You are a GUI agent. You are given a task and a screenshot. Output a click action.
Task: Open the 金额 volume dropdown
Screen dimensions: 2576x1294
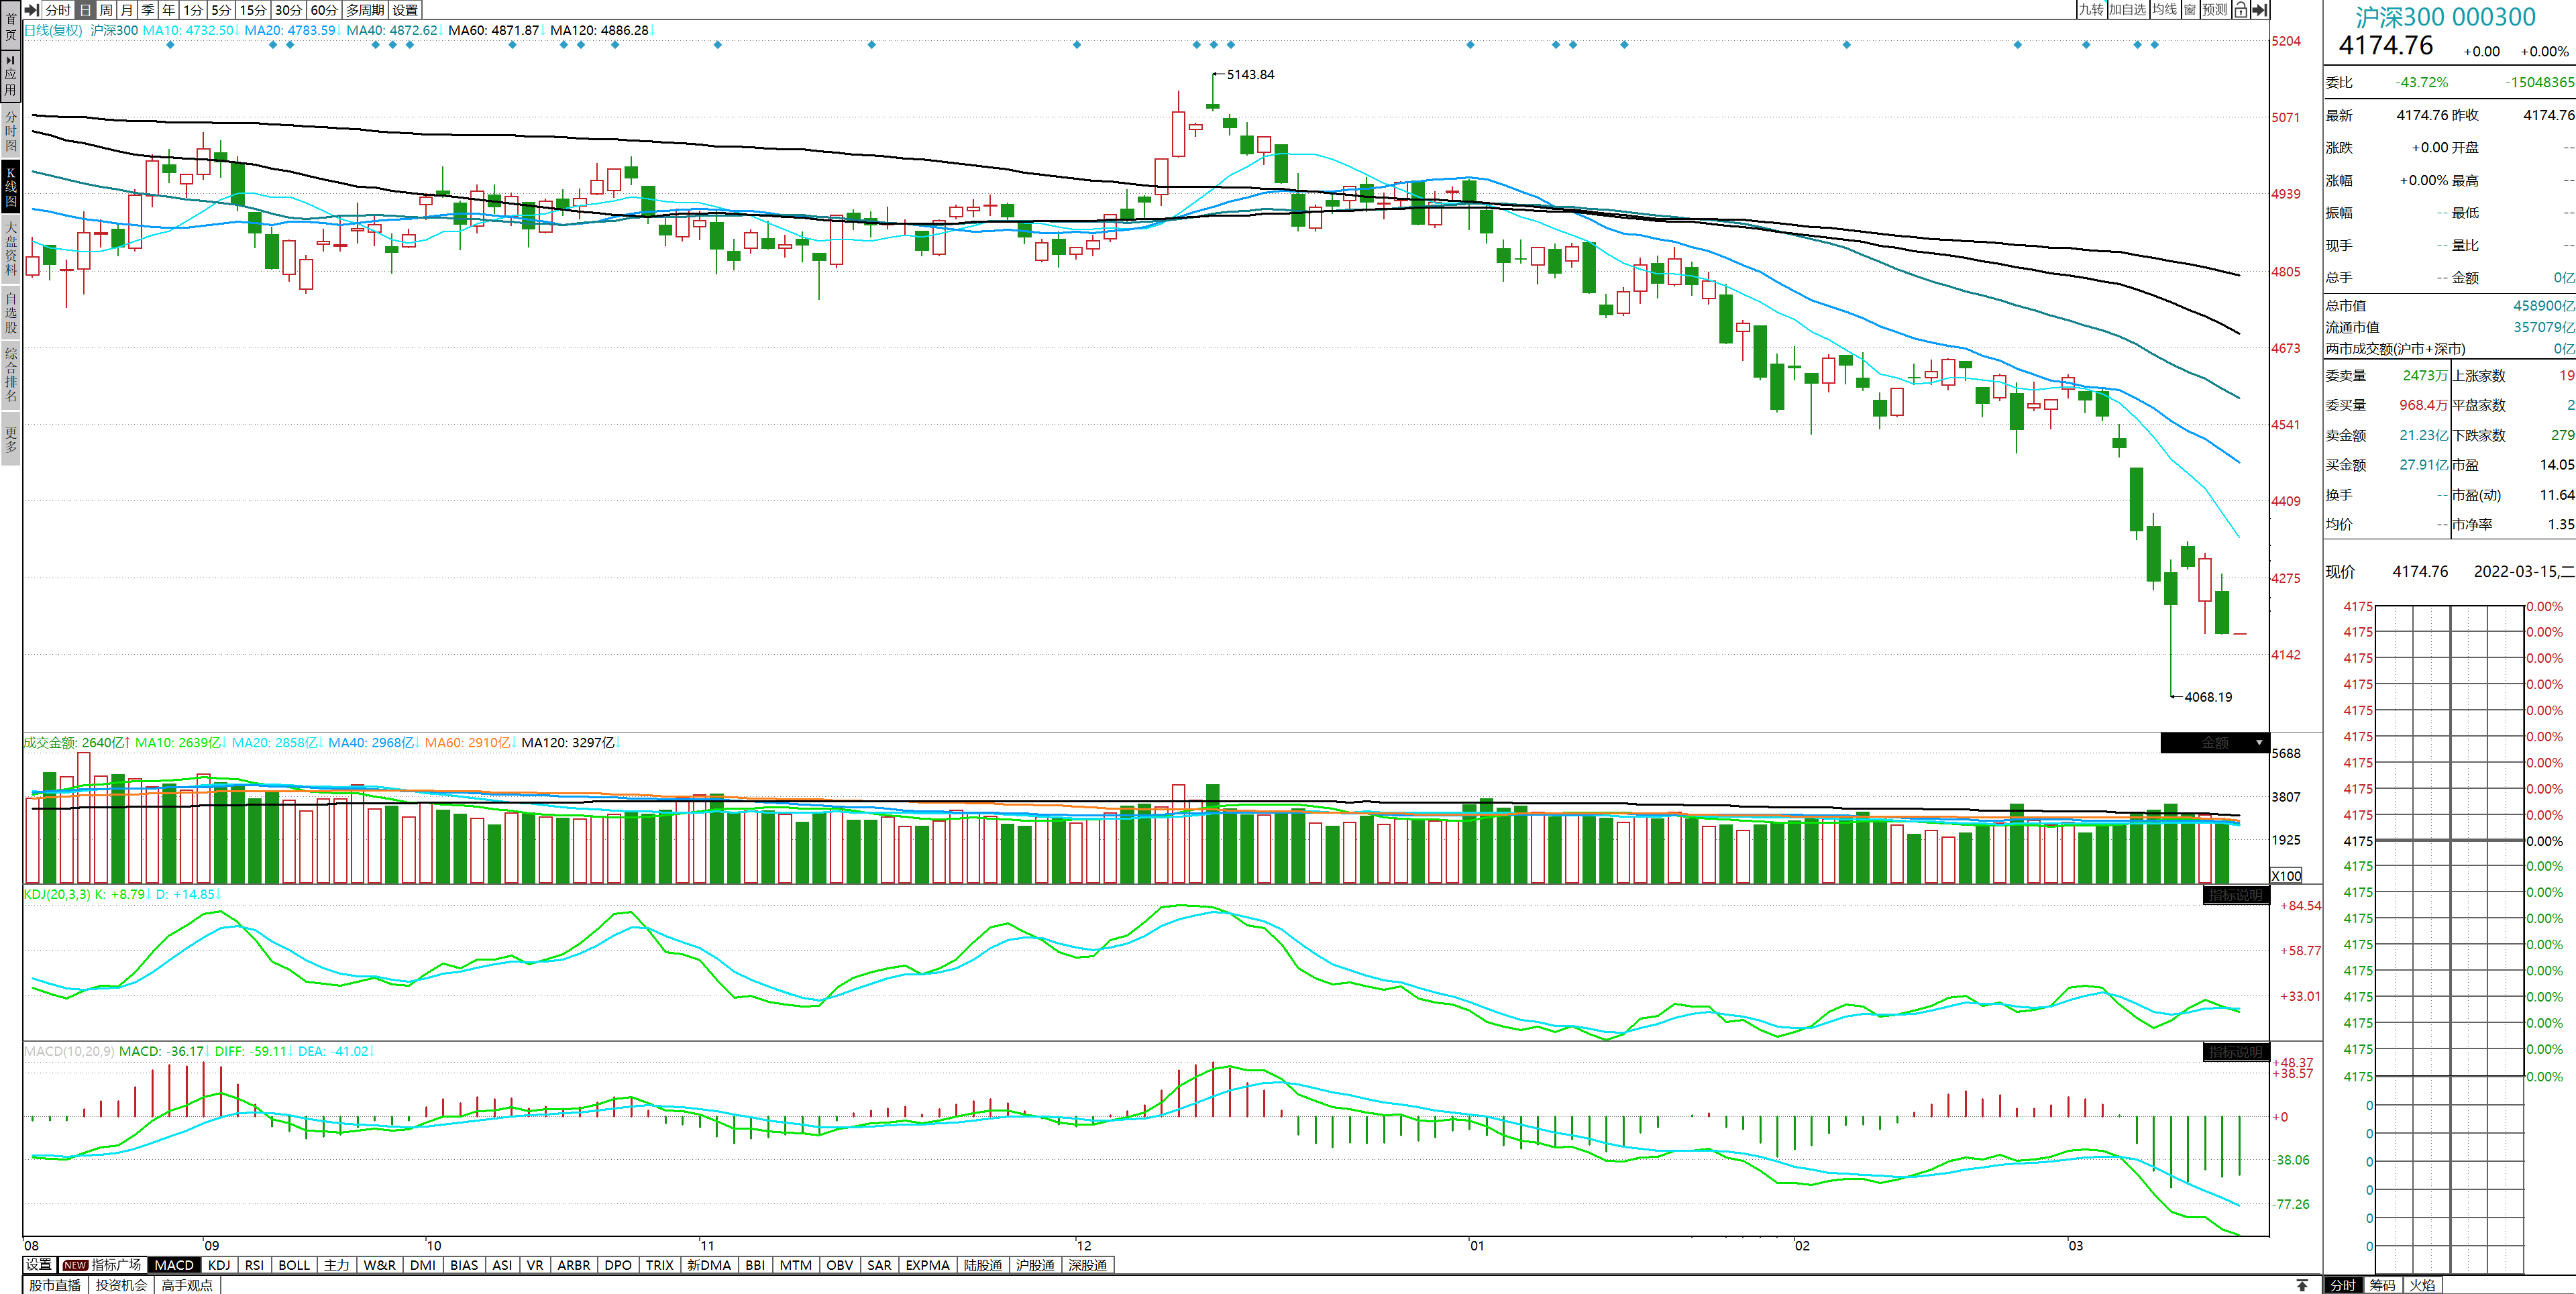coord(2215,743)
